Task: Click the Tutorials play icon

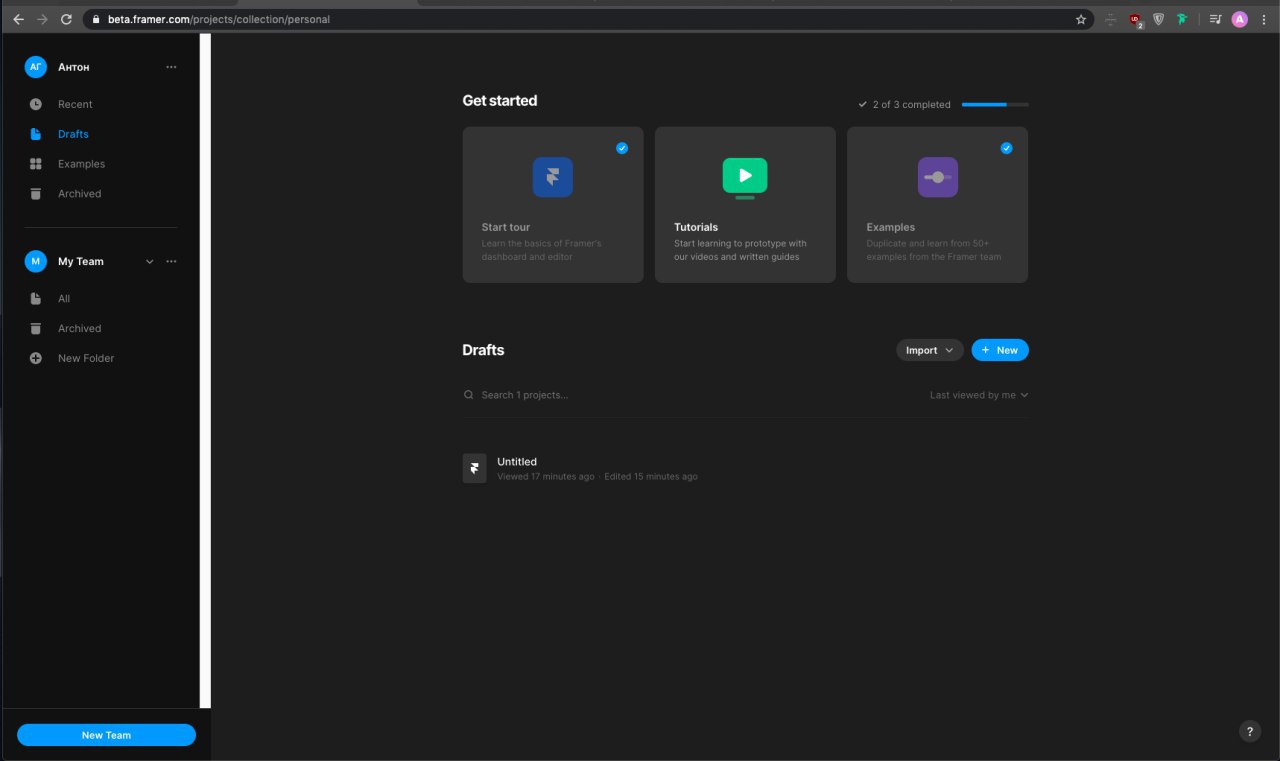Action: point(745,176)
